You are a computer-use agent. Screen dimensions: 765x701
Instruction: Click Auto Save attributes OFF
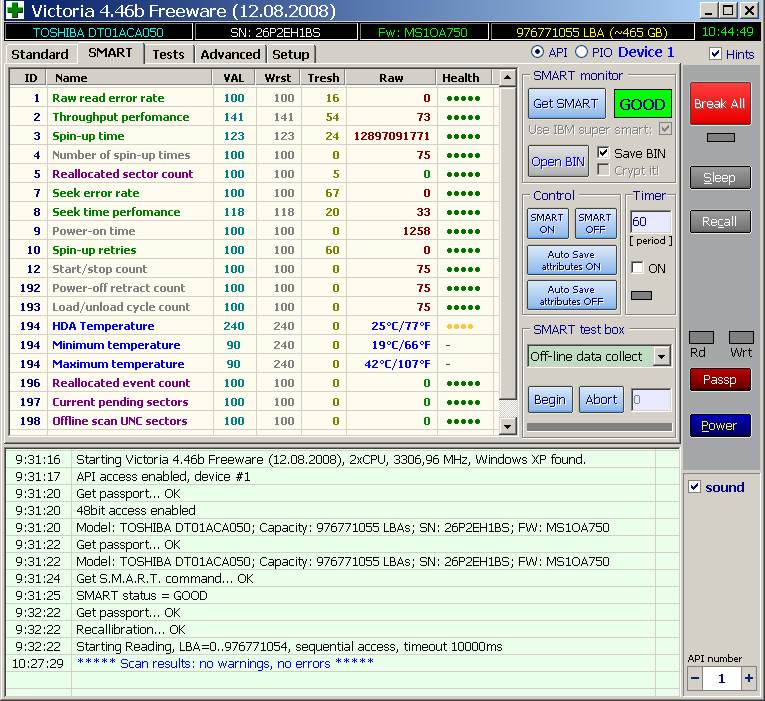coord(572,296)
